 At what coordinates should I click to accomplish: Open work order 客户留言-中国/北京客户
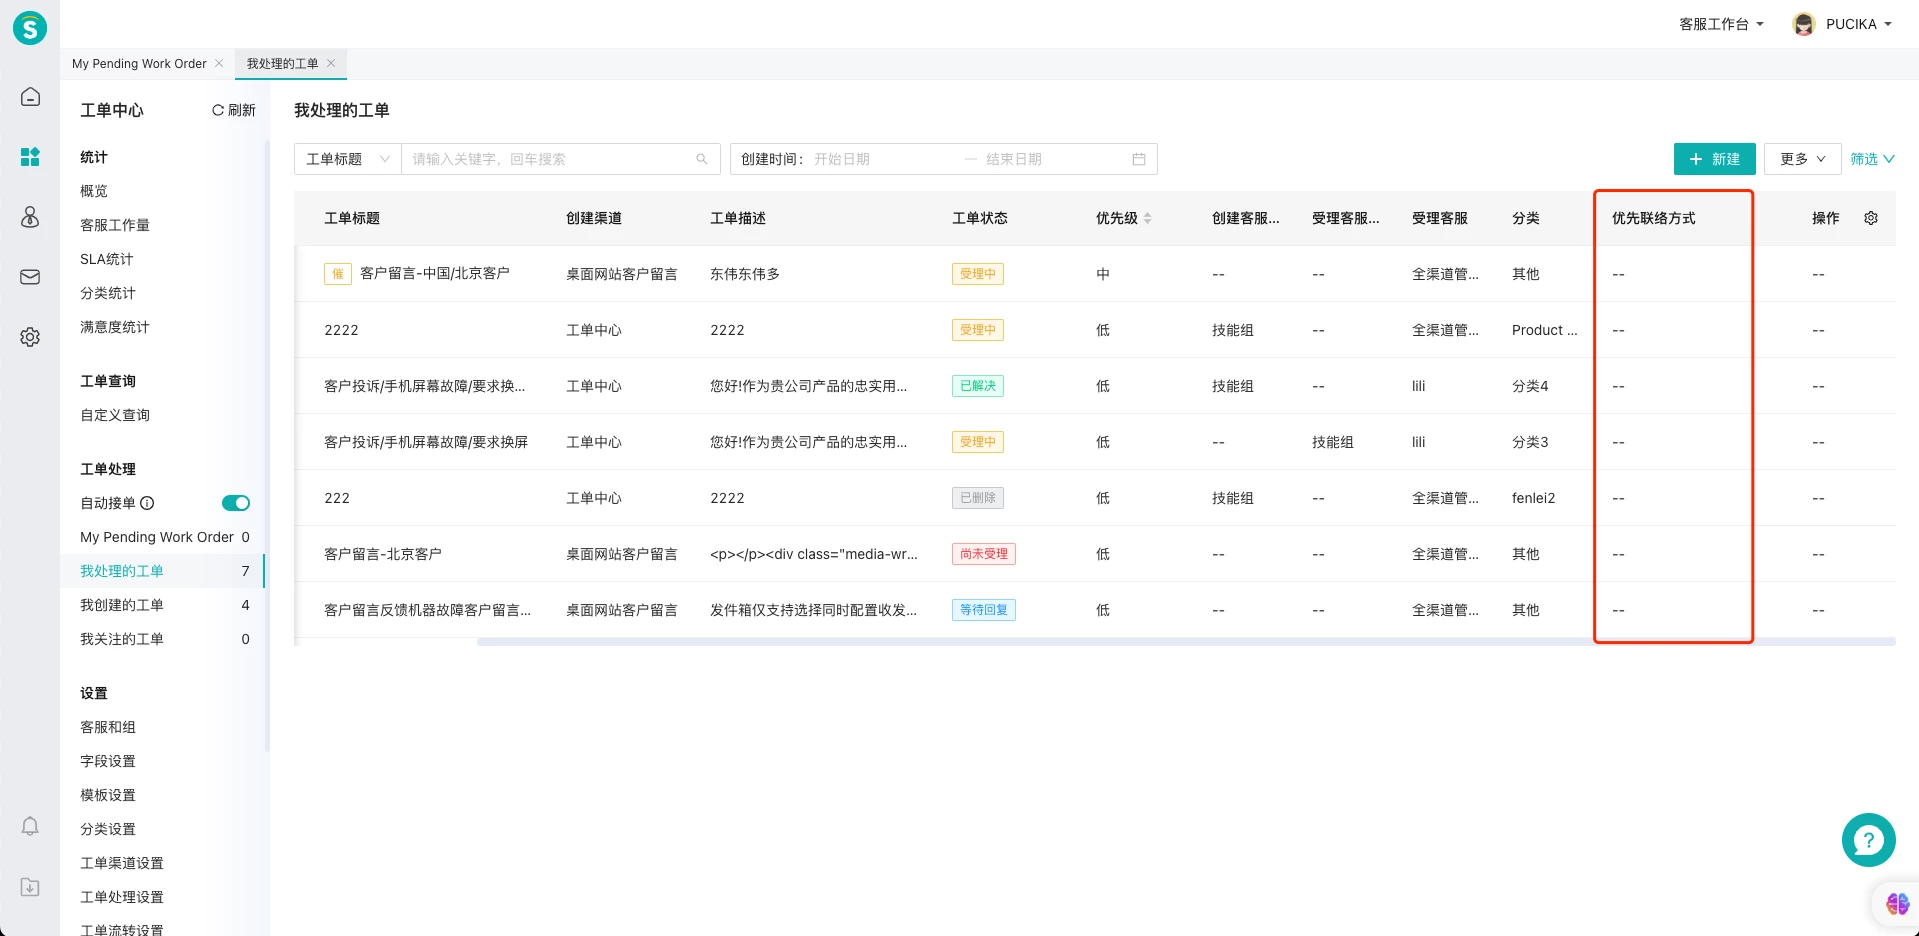pos(435,273)
